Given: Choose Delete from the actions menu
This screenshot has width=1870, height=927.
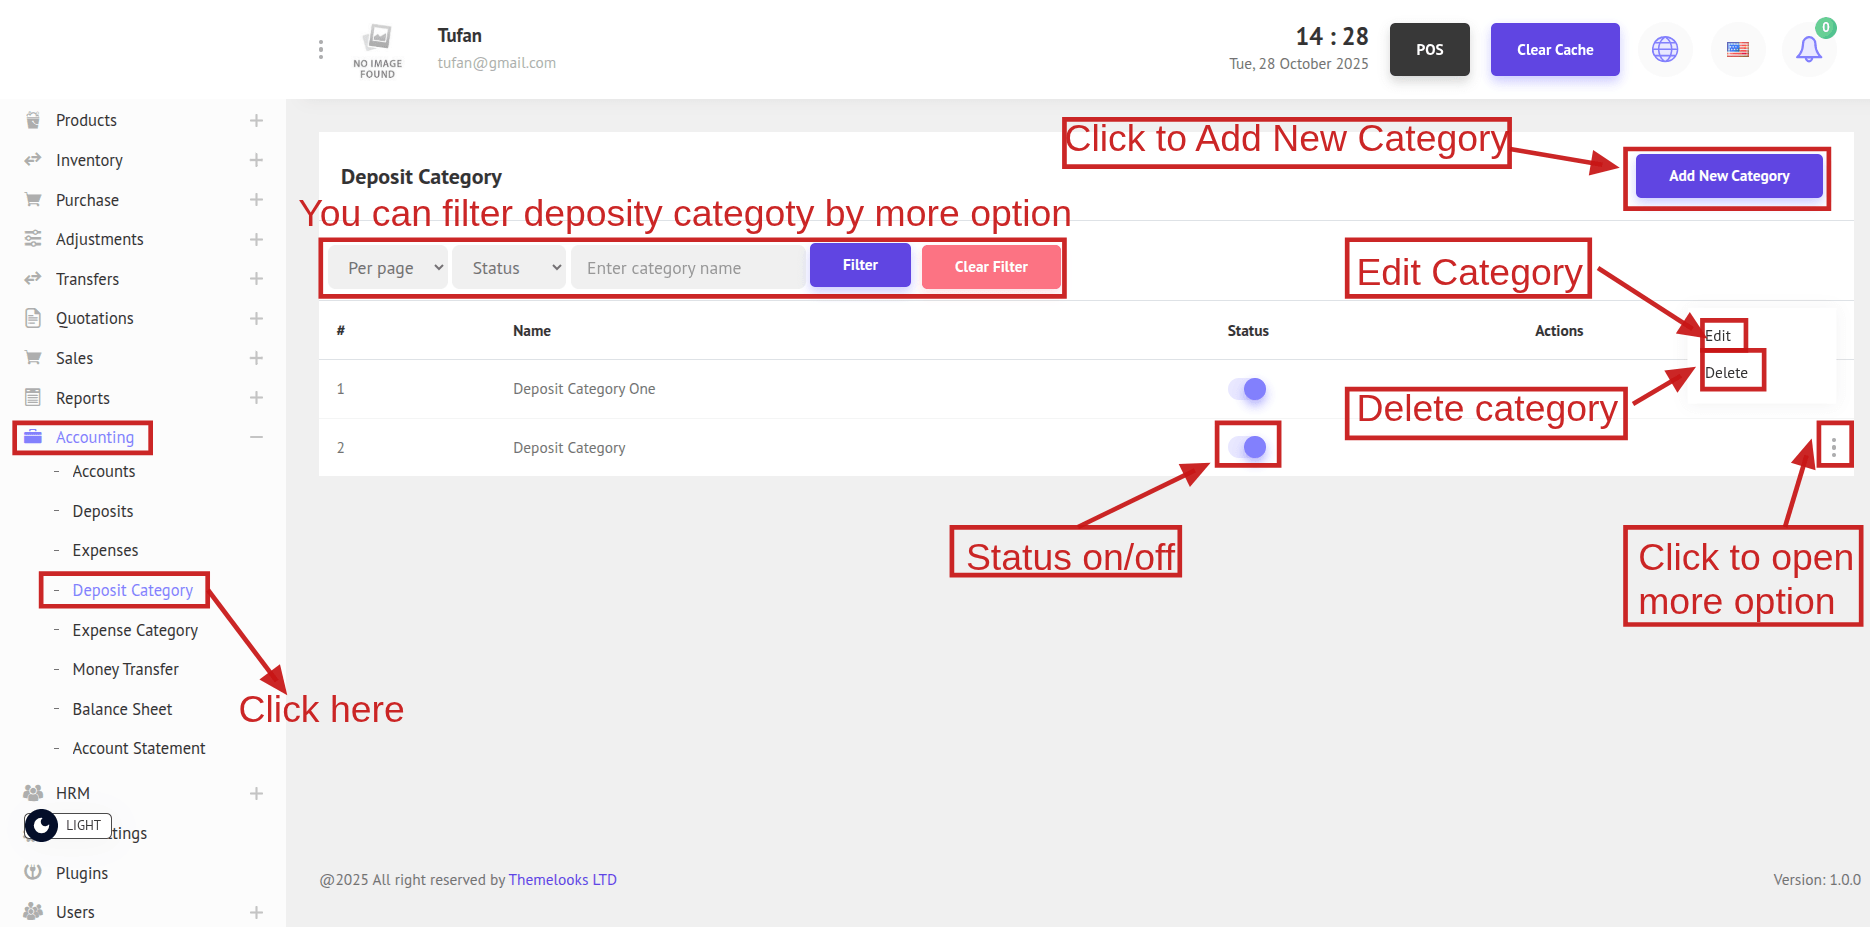Looking at the screenshot, I should tap(1726, 373).
